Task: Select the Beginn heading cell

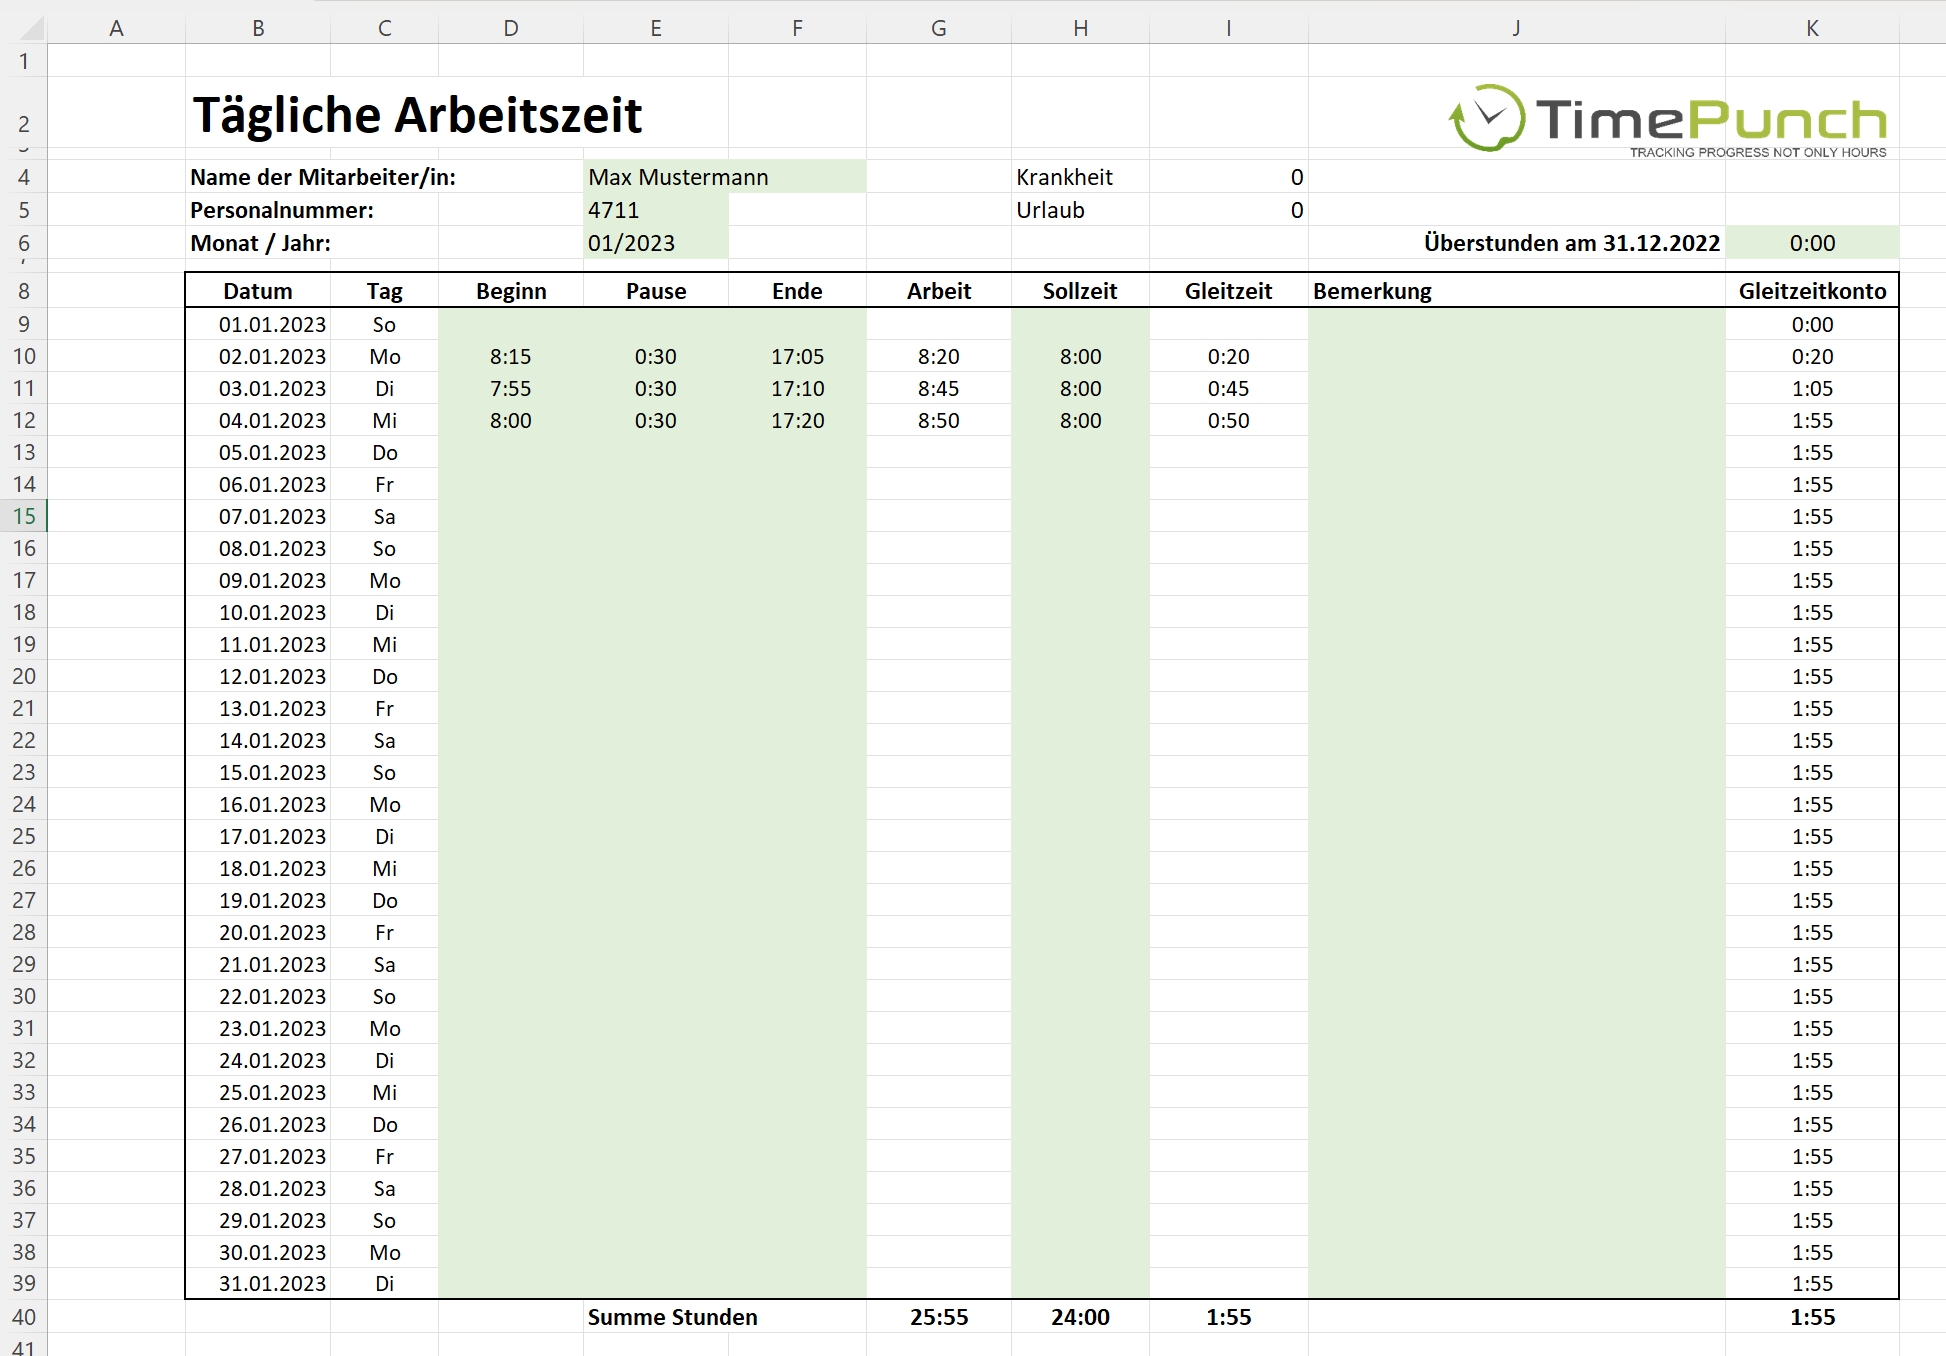Action: 511,291
